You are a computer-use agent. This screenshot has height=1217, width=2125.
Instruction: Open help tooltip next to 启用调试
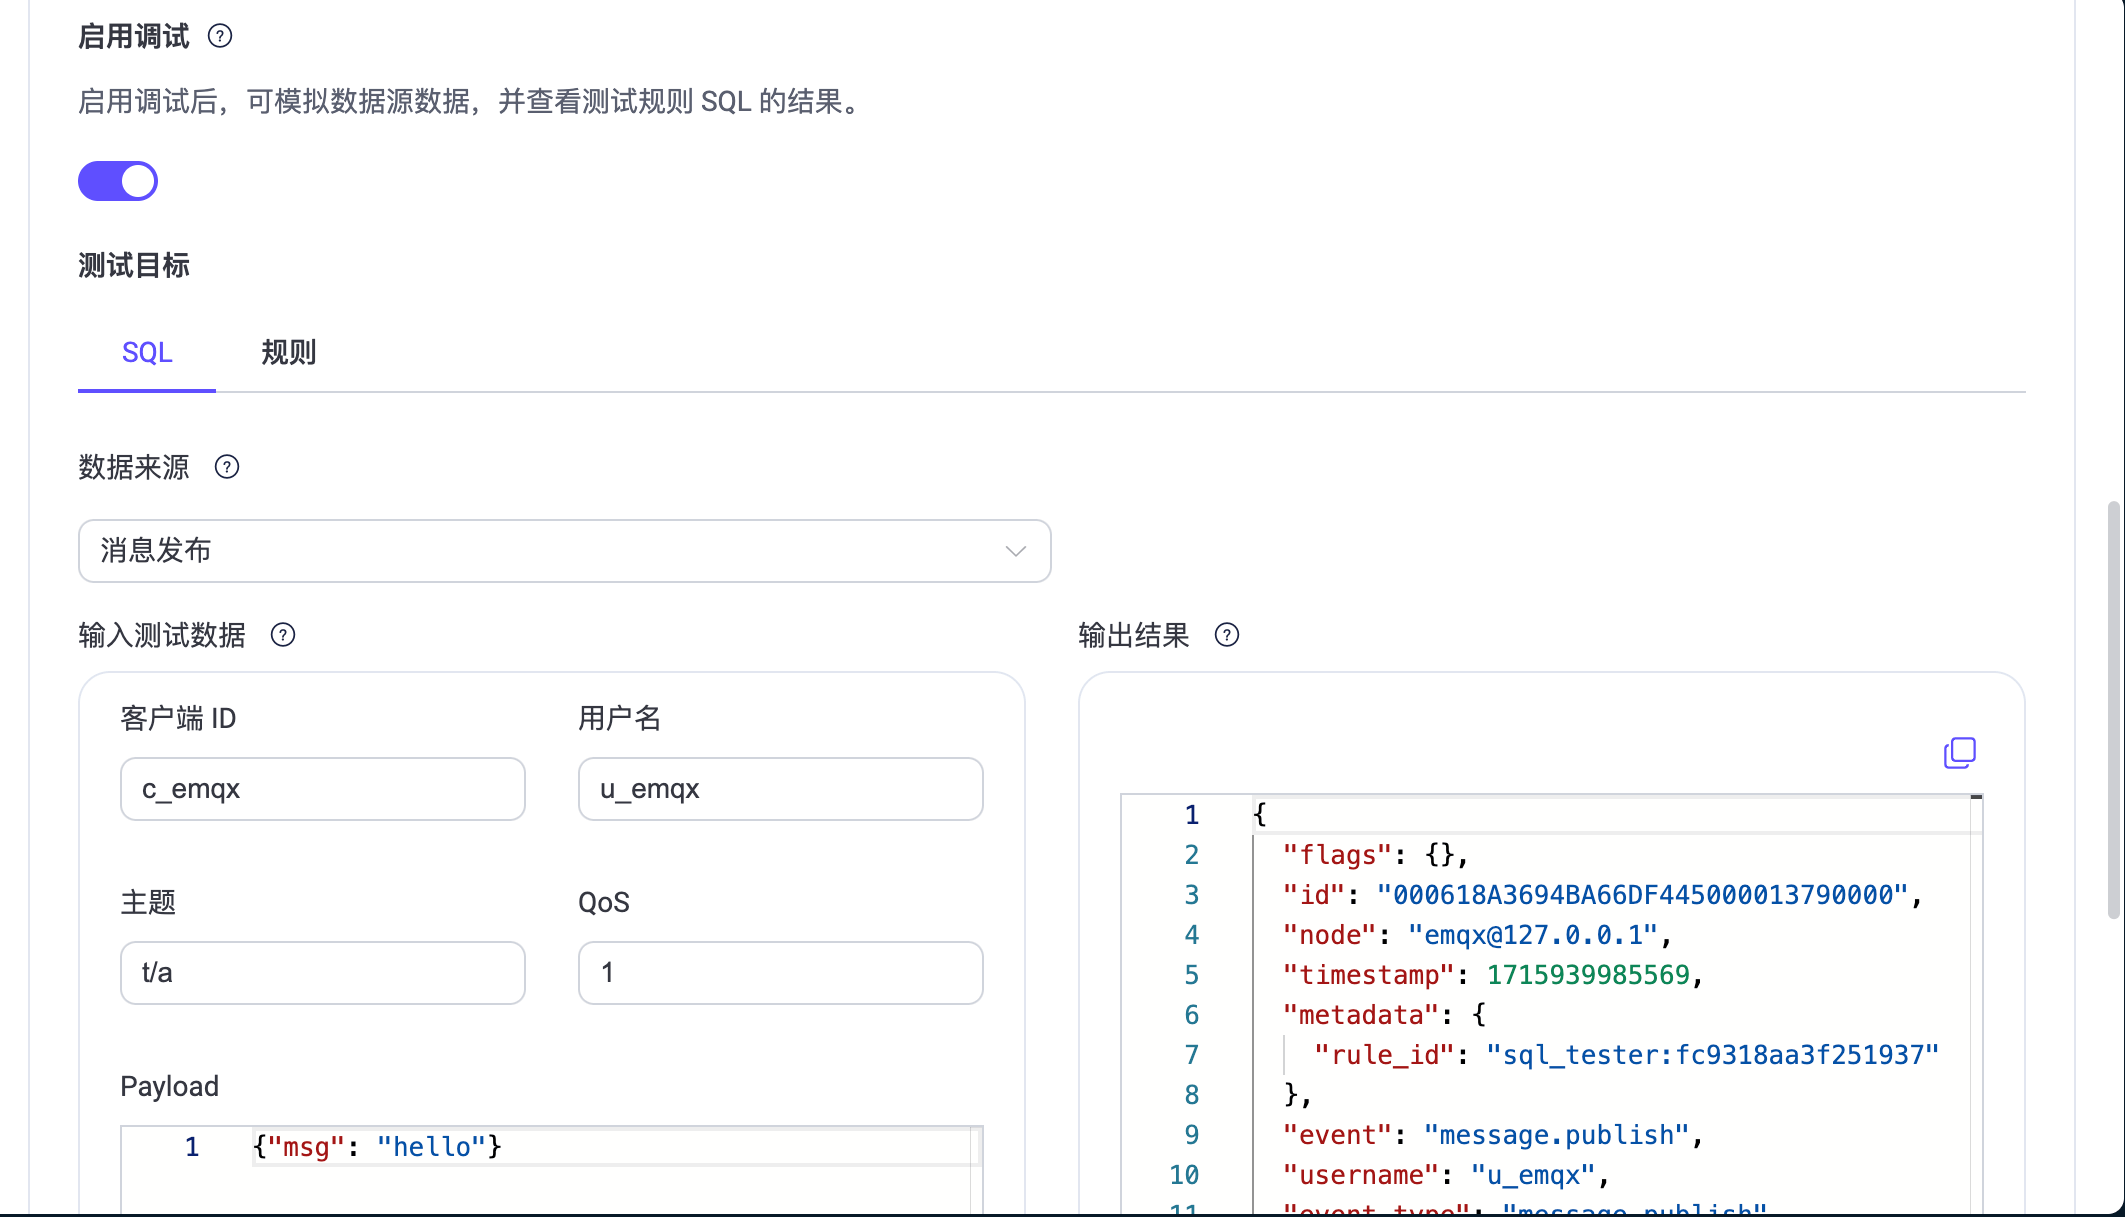(x=220, y=36)
